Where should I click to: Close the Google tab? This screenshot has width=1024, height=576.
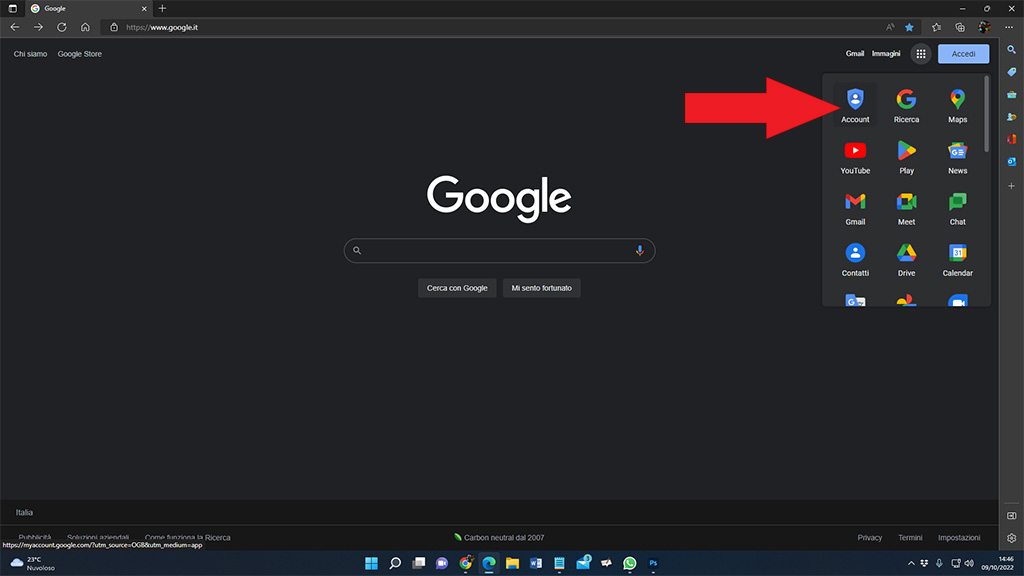pos(144,8)
